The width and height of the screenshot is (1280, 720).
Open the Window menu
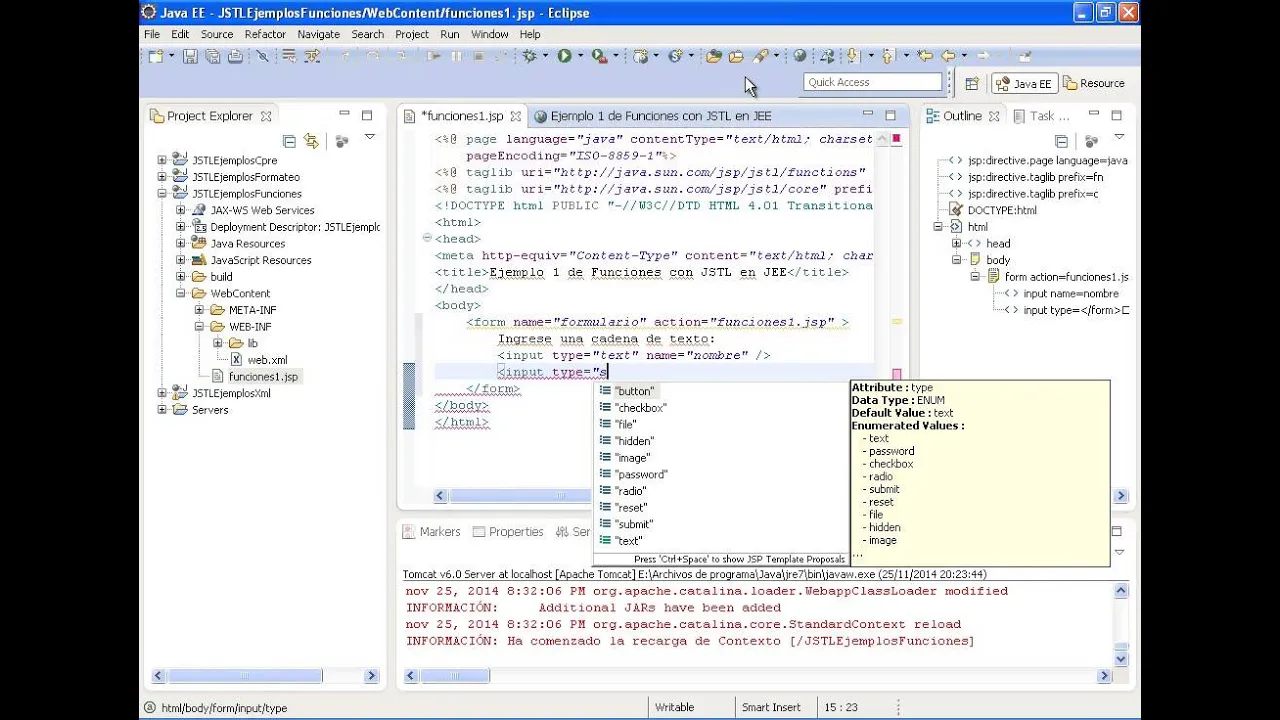tap(490, 34)
